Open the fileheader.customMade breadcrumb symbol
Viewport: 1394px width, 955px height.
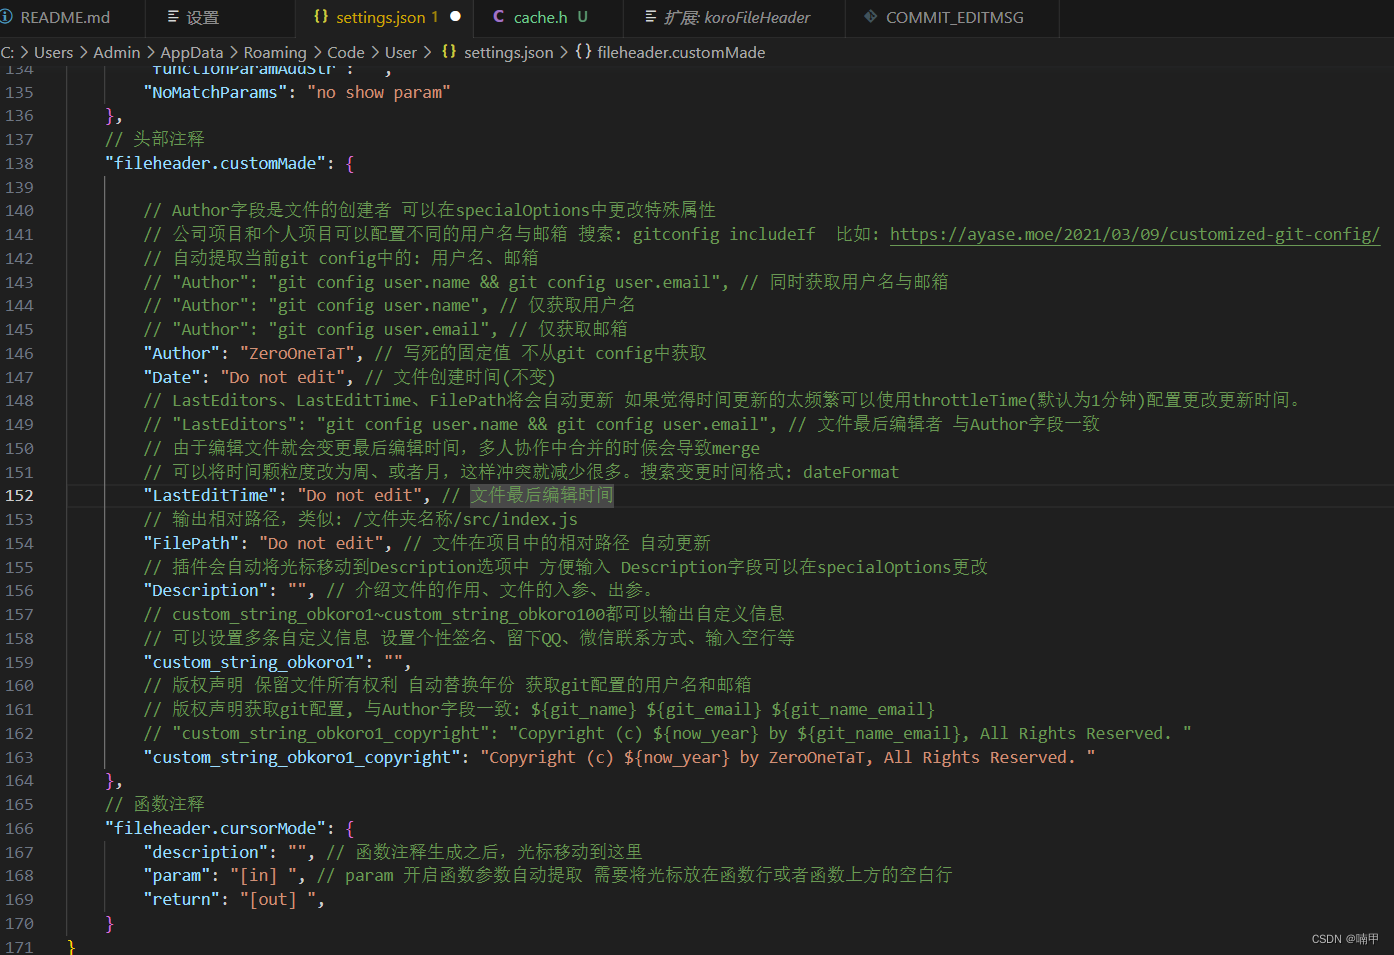[681, 53]
